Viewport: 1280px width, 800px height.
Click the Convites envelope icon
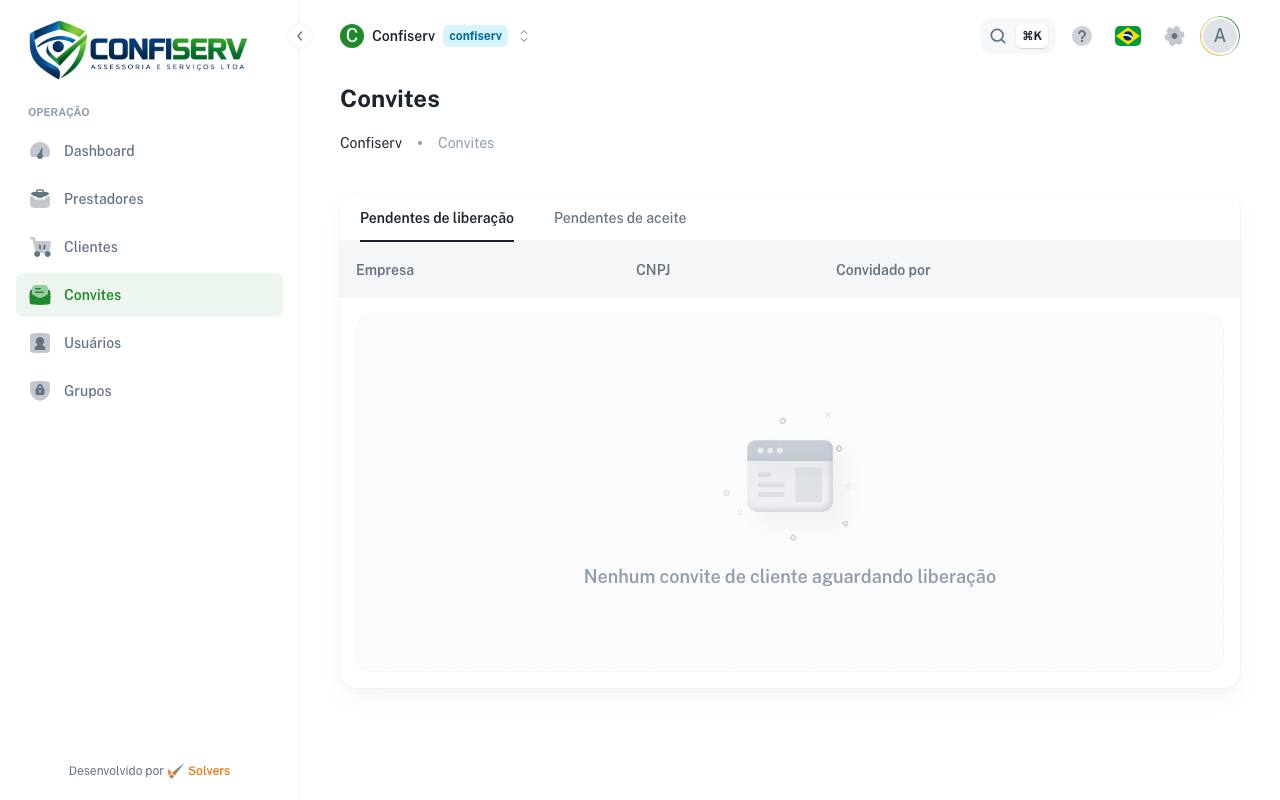tap(40, 295)
